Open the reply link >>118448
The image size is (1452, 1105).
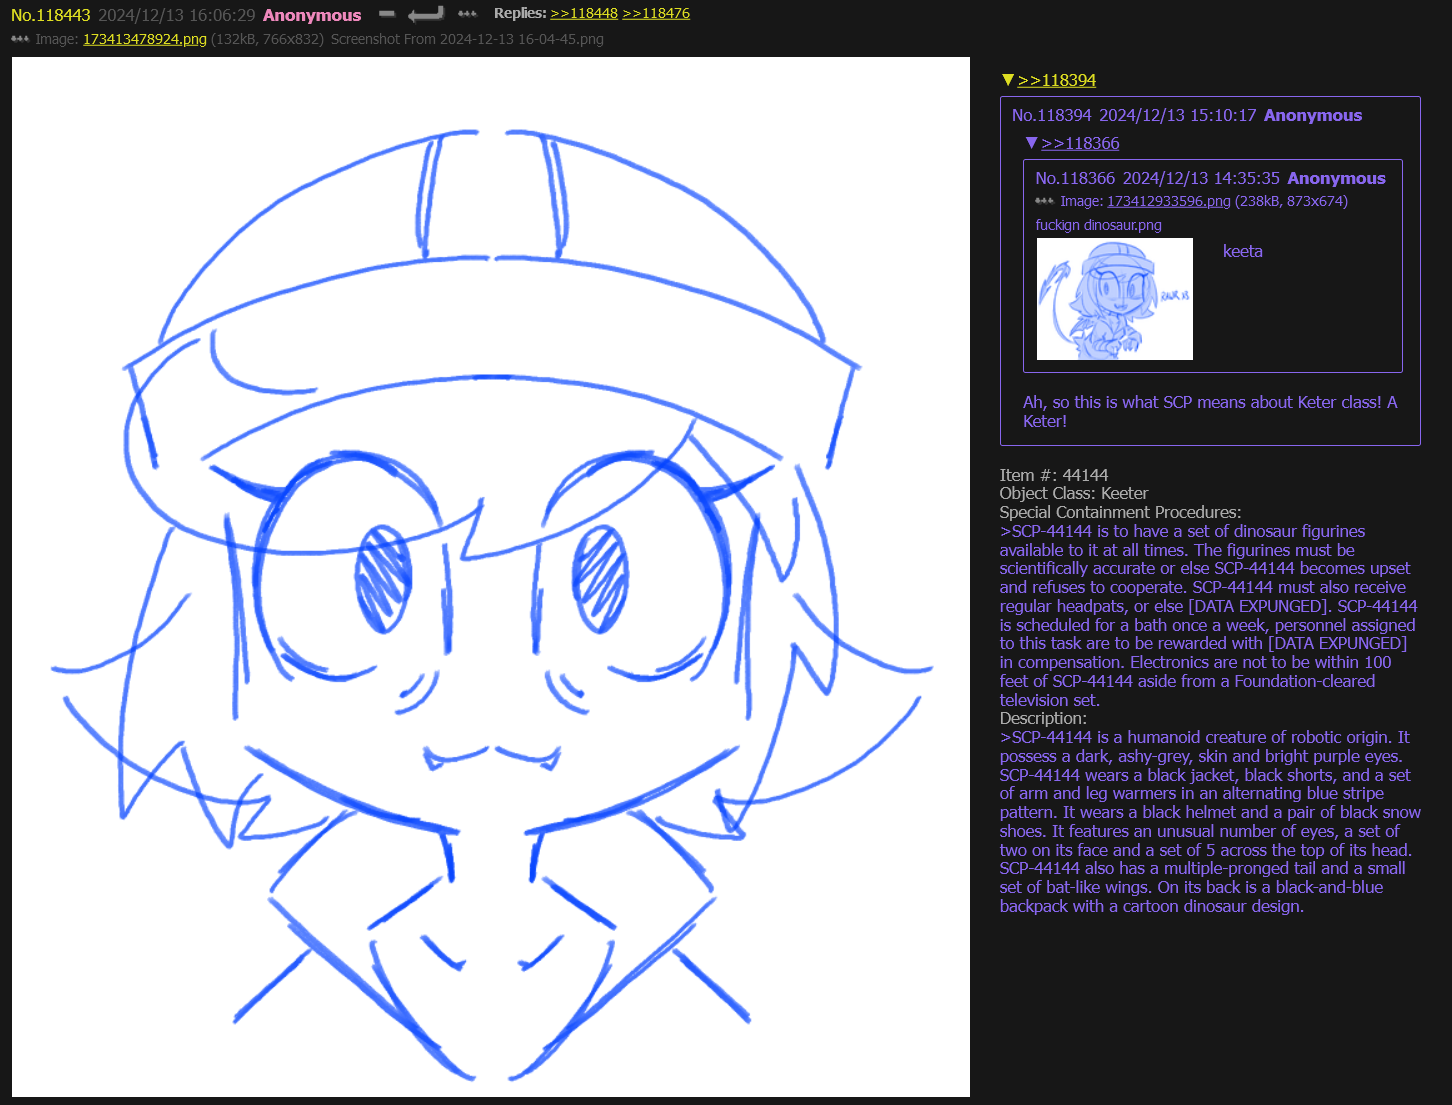pos(584,13)
